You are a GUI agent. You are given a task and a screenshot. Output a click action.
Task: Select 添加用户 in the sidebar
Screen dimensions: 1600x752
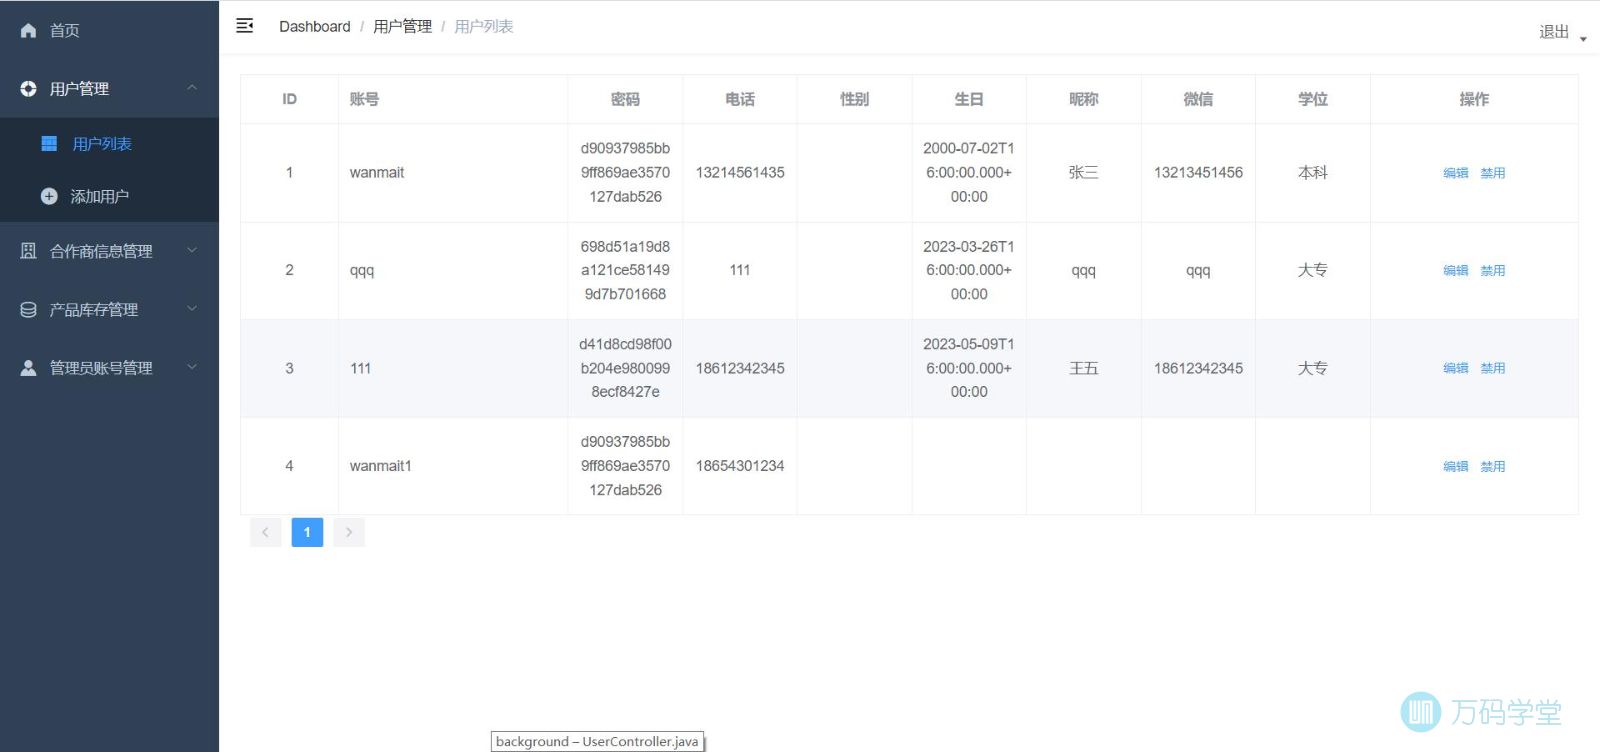(99, 197)
